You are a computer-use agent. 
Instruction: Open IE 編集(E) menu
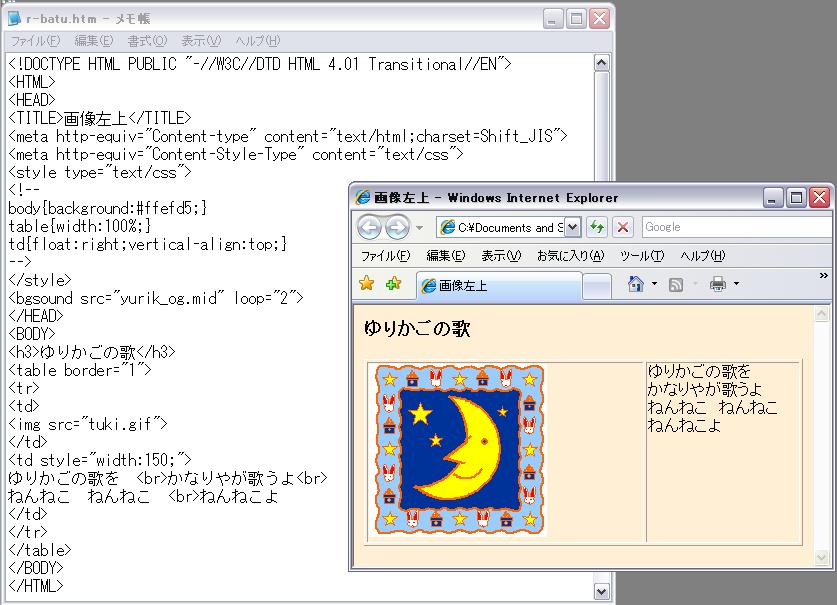446,256
